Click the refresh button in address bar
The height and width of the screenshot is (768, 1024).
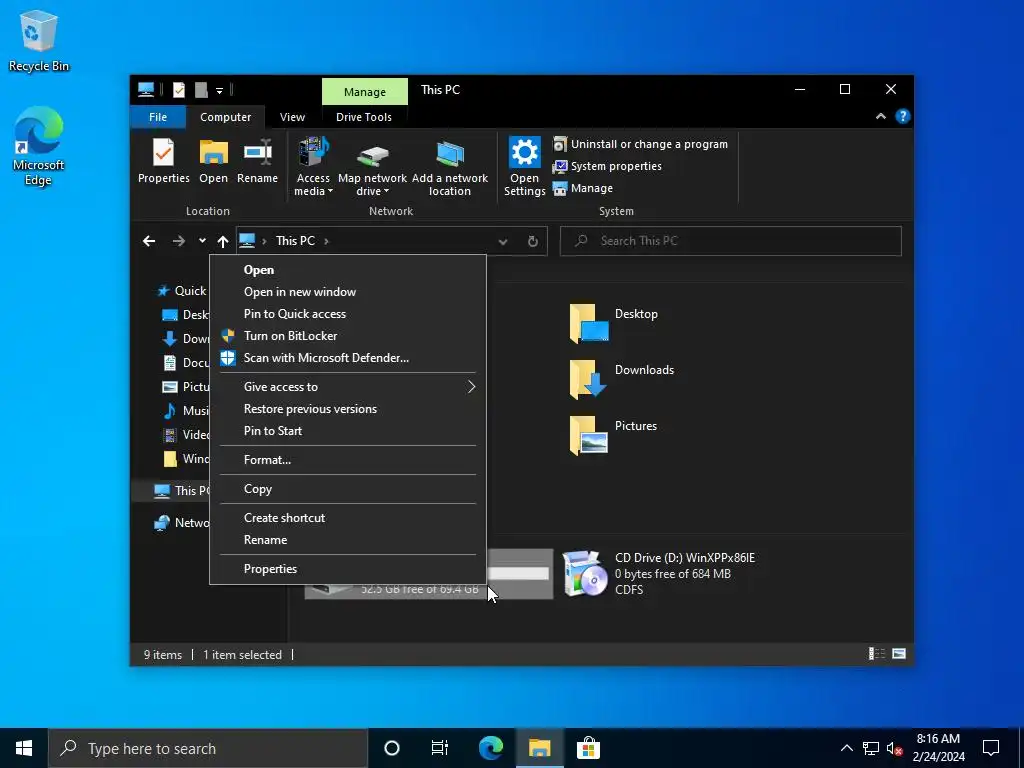[533, 242]
